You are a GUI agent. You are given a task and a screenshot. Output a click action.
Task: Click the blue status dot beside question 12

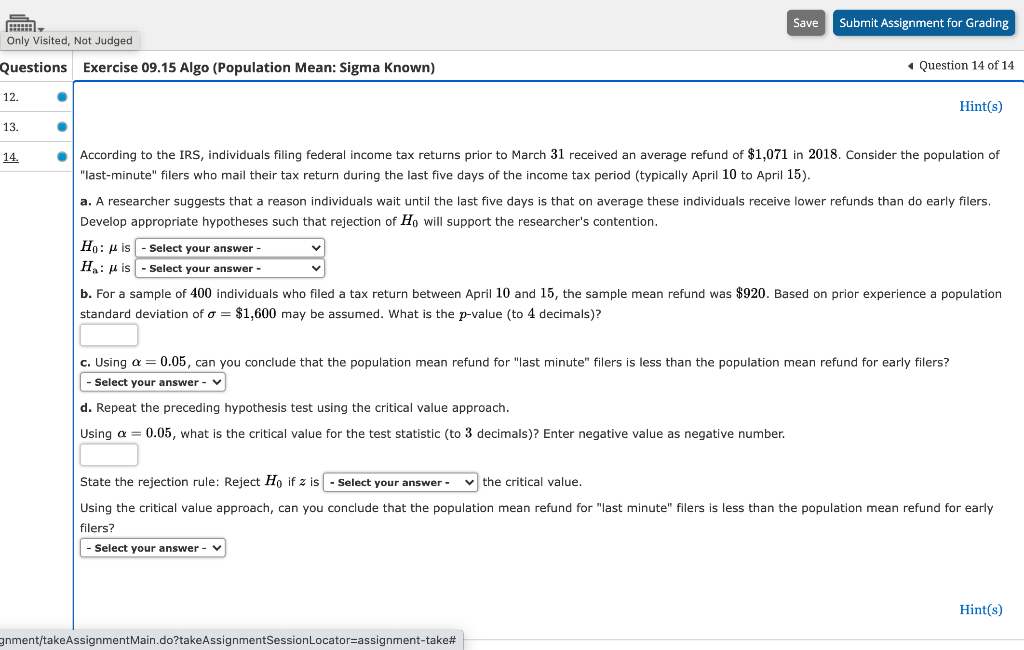point(61,97)
